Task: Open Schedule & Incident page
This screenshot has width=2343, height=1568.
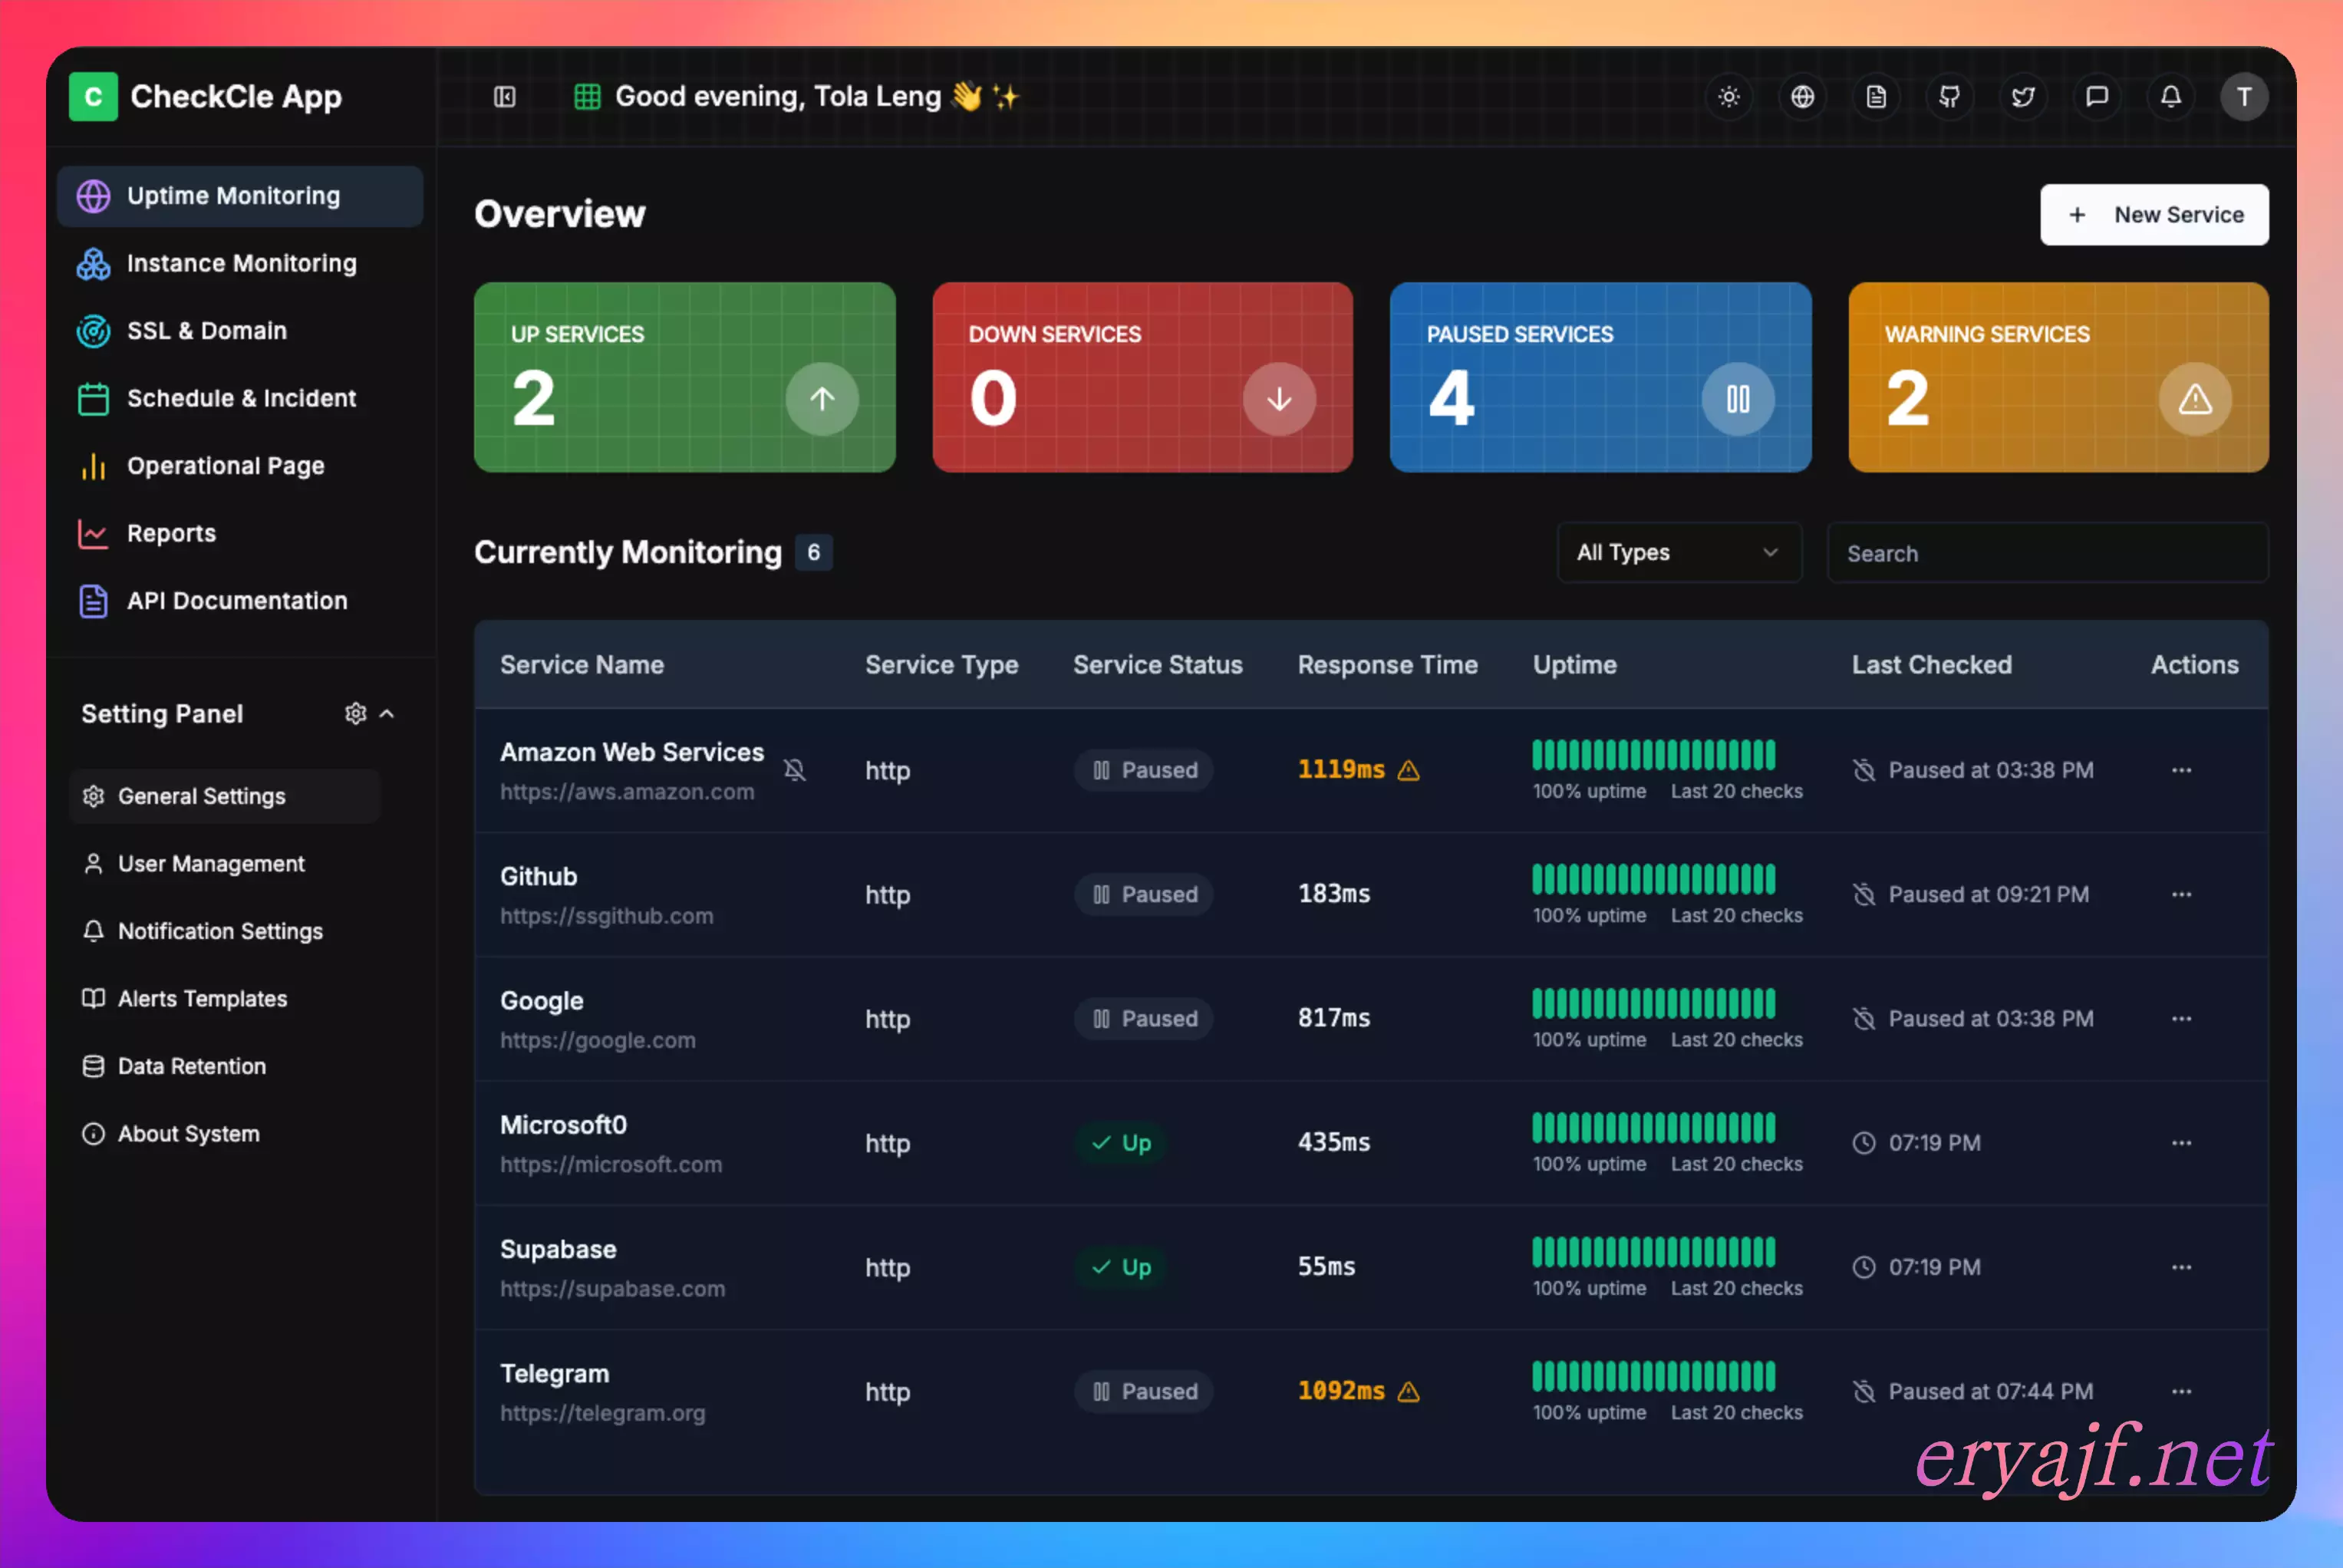Action: click(240, 398)
